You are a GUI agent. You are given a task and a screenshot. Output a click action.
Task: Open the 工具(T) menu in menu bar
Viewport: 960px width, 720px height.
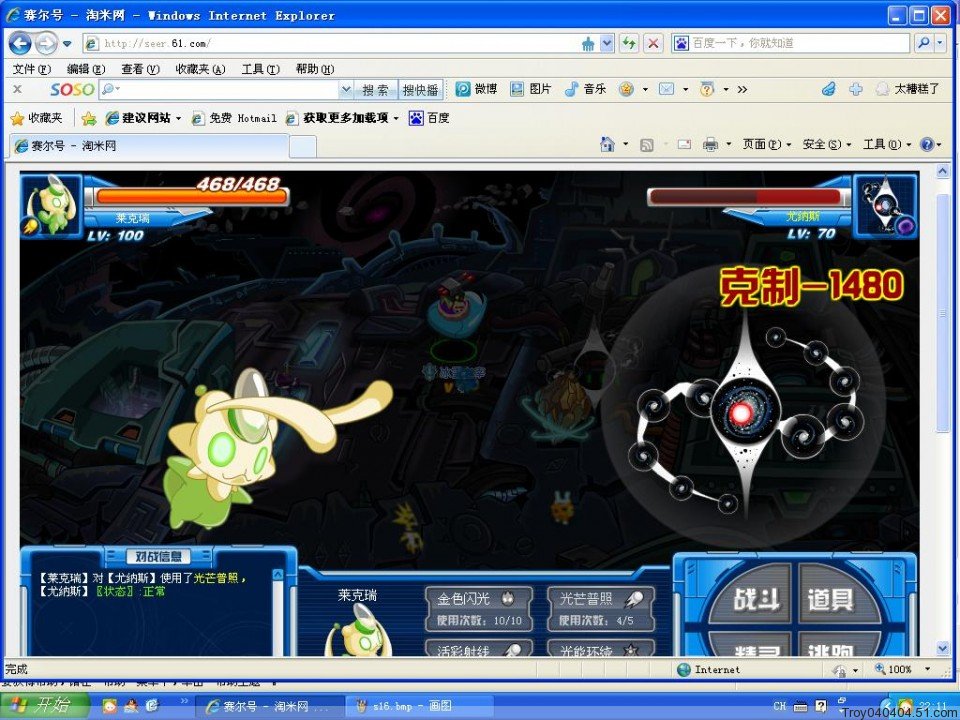tap(260, 69)
